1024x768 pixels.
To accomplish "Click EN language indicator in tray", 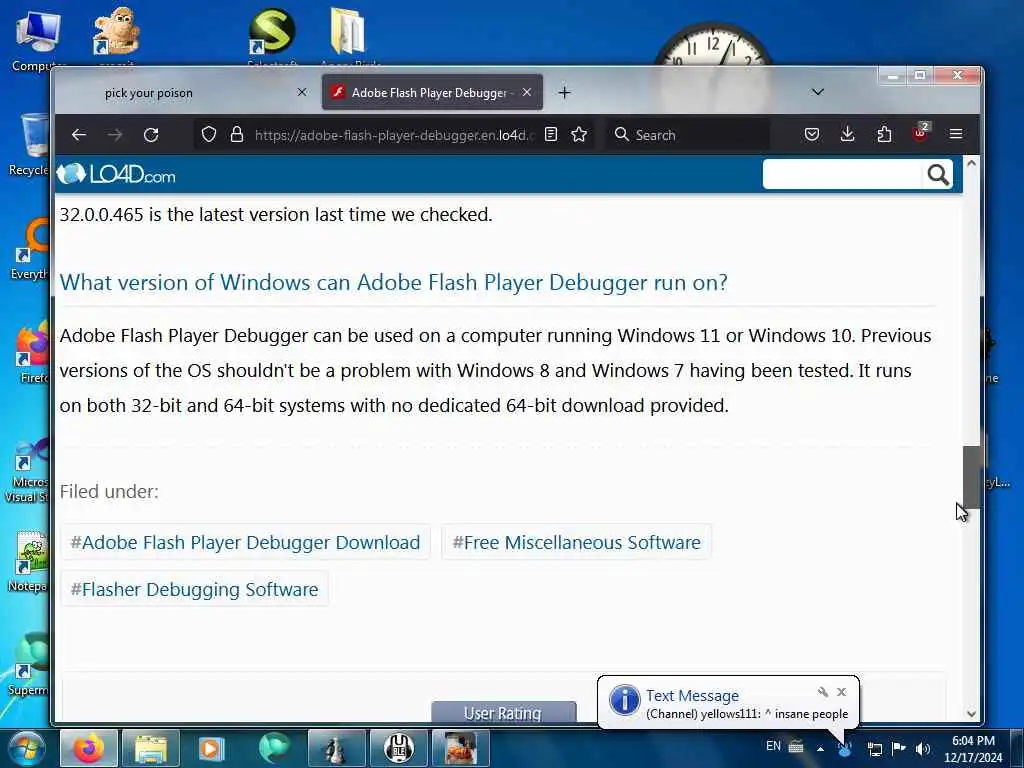I will coord(773,746).
